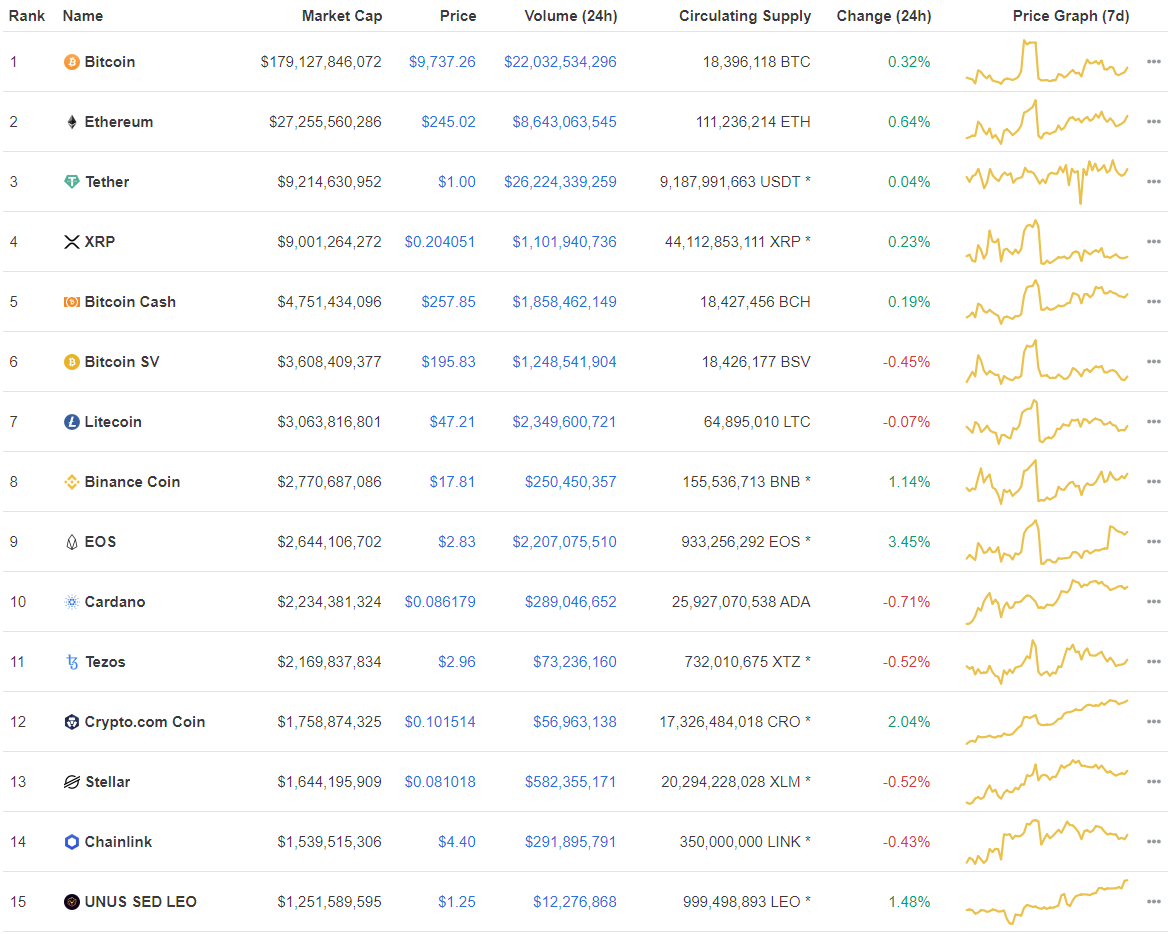Open the Chainlink name link
This screenshot has height=934, width=1170.
[118, 842]
